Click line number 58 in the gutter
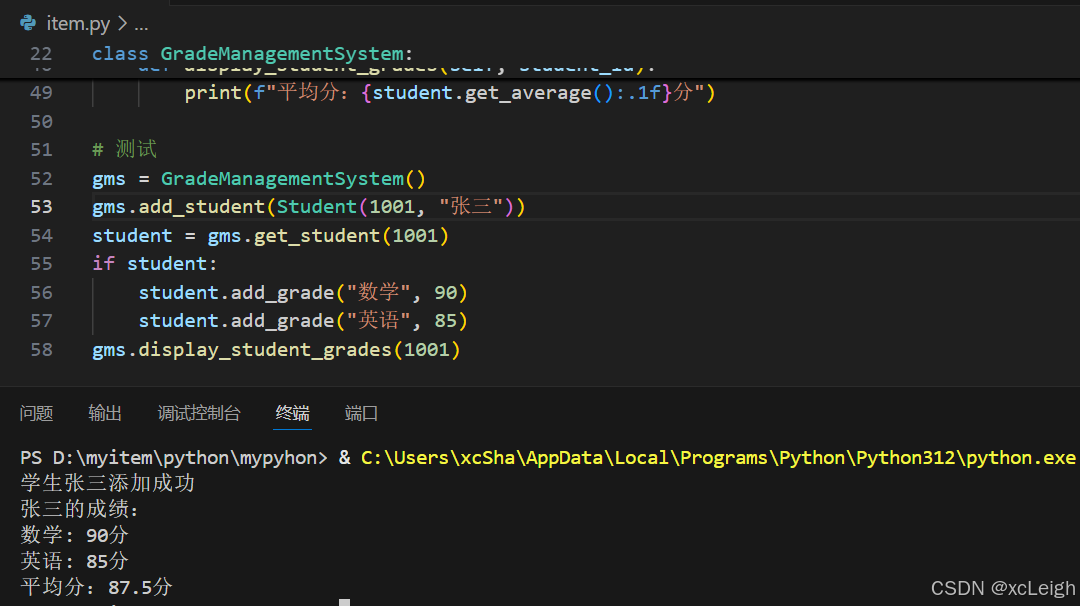This screenshot has height=606, width=1080. (41, 350)
